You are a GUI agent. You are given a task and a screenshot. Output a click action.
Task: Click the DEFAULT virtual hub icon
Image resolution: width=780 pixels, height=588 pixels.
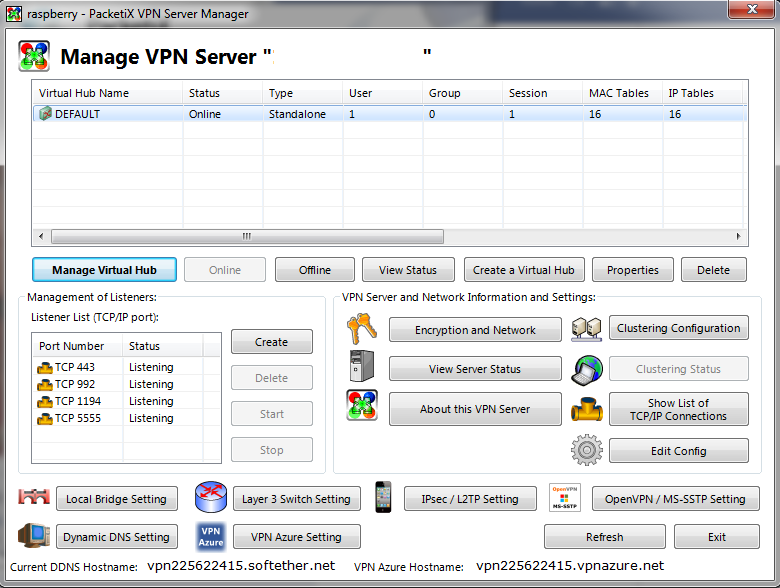point(45,114)
